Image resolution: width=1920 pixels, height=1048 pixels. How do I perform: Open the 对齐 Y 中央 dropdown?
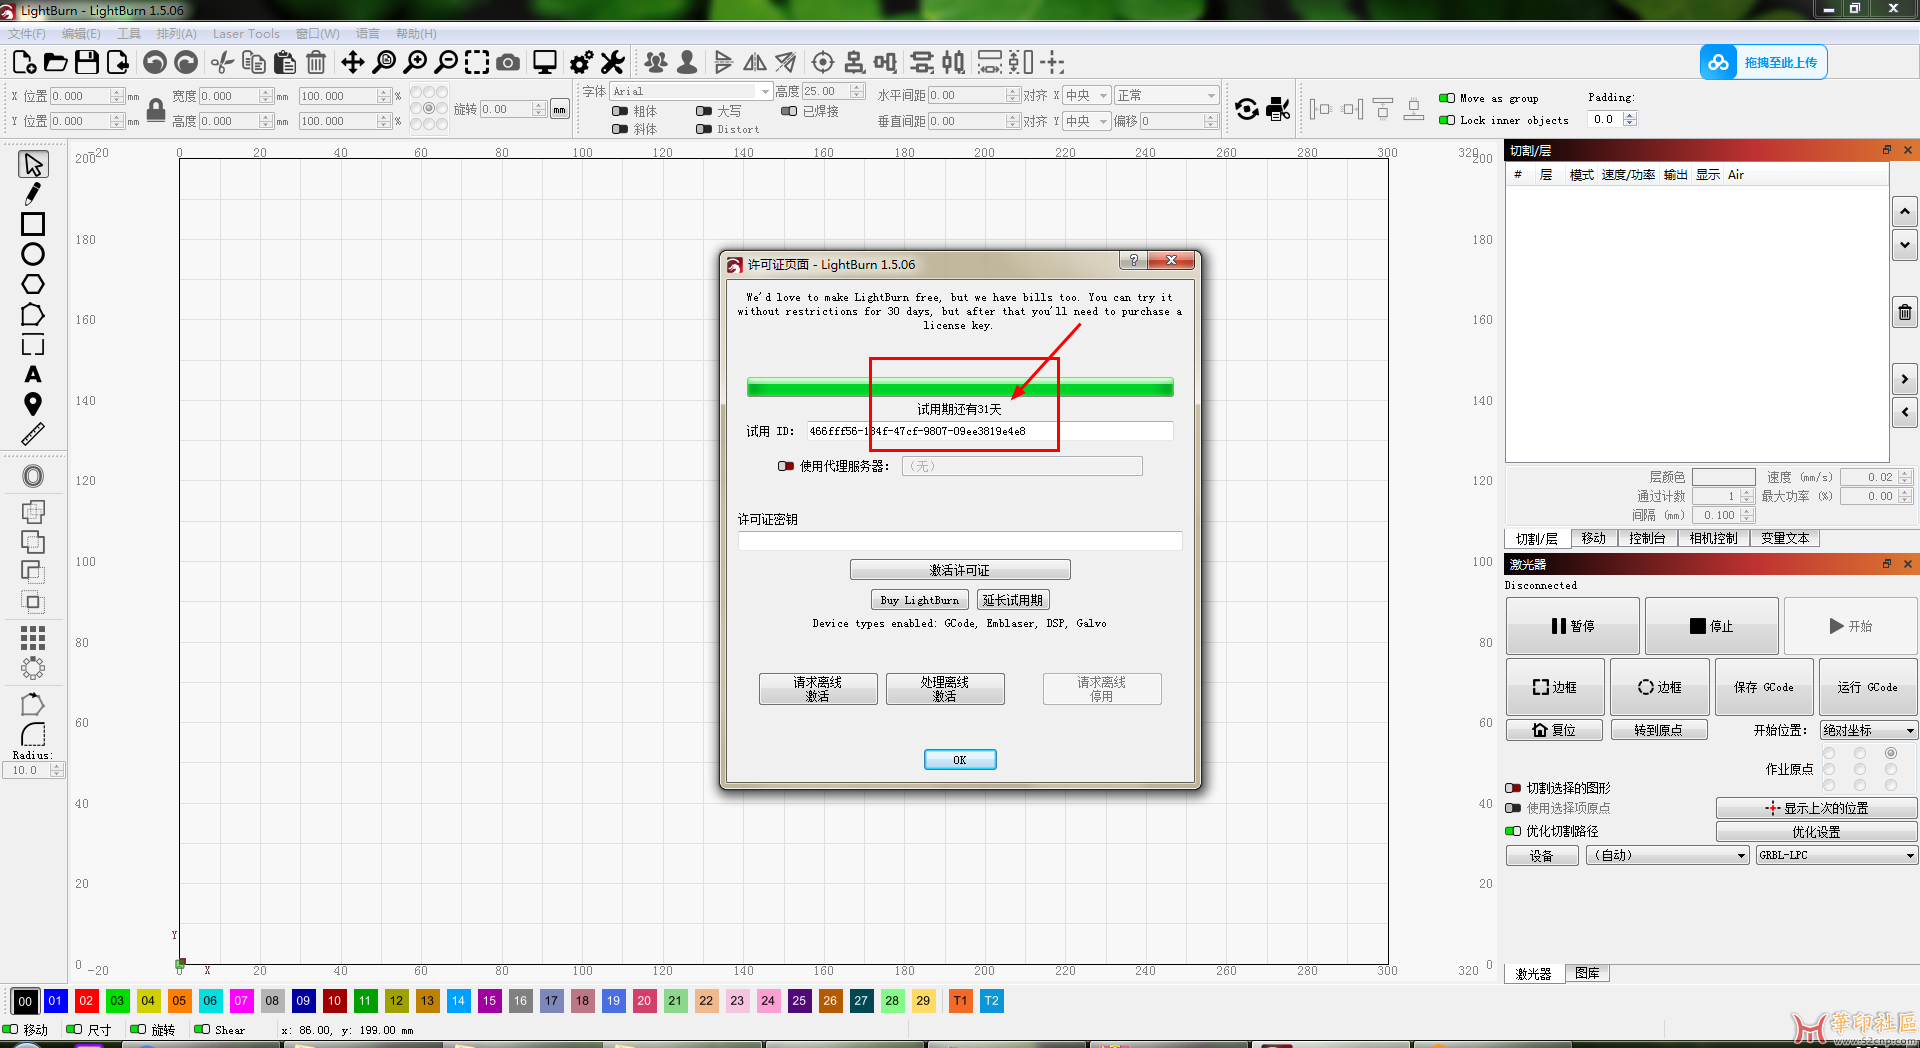(1086, 121)
